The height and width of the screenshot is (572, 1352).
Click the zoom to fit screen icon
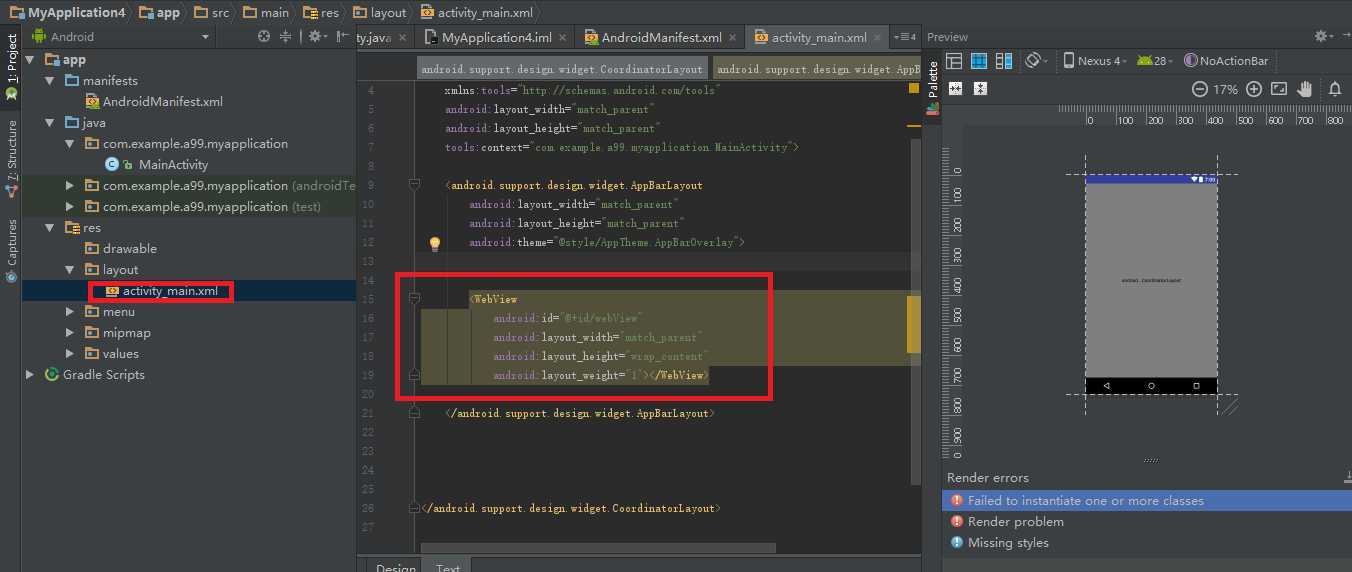pyautogui.click(x=1279, y=89)
